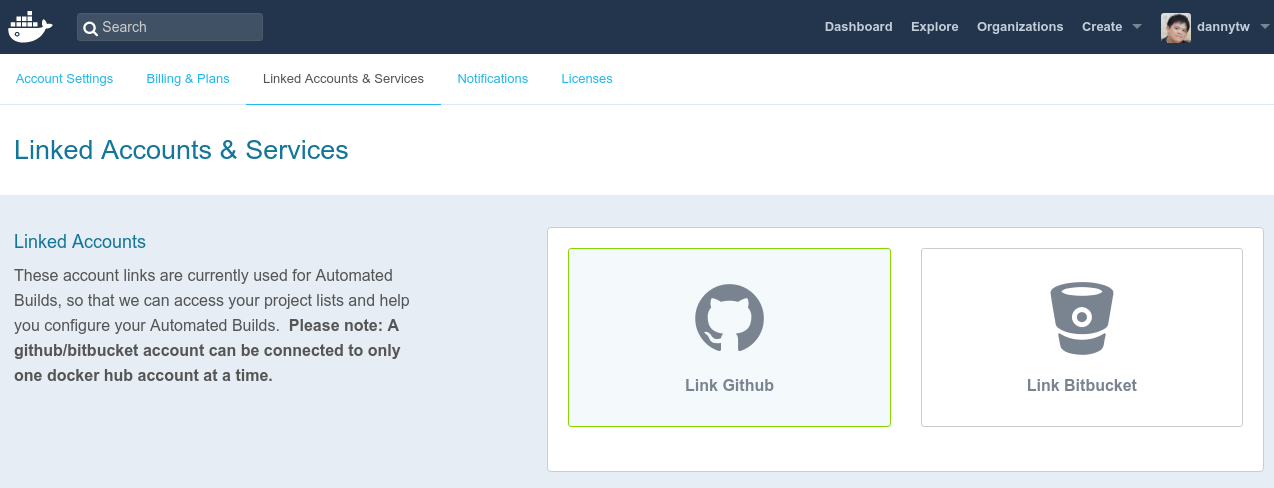
Task: Switch to the Account Settings tab
Action: click(x=64, y=79)
